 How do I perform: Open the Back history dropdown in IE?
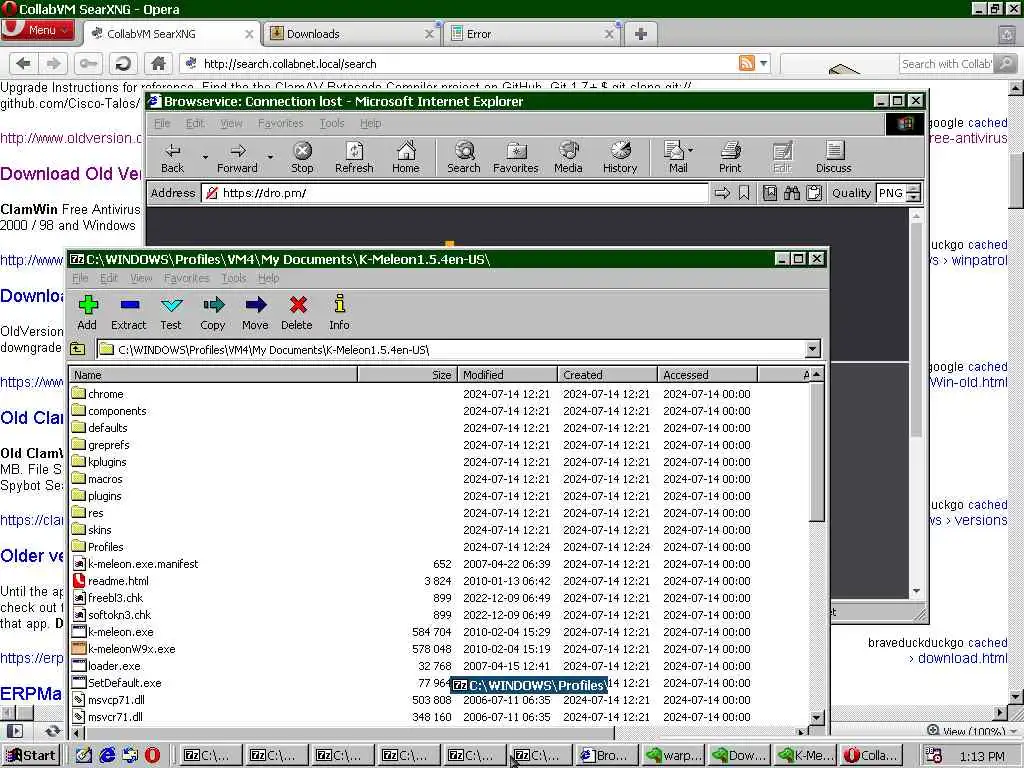(205, 157)
